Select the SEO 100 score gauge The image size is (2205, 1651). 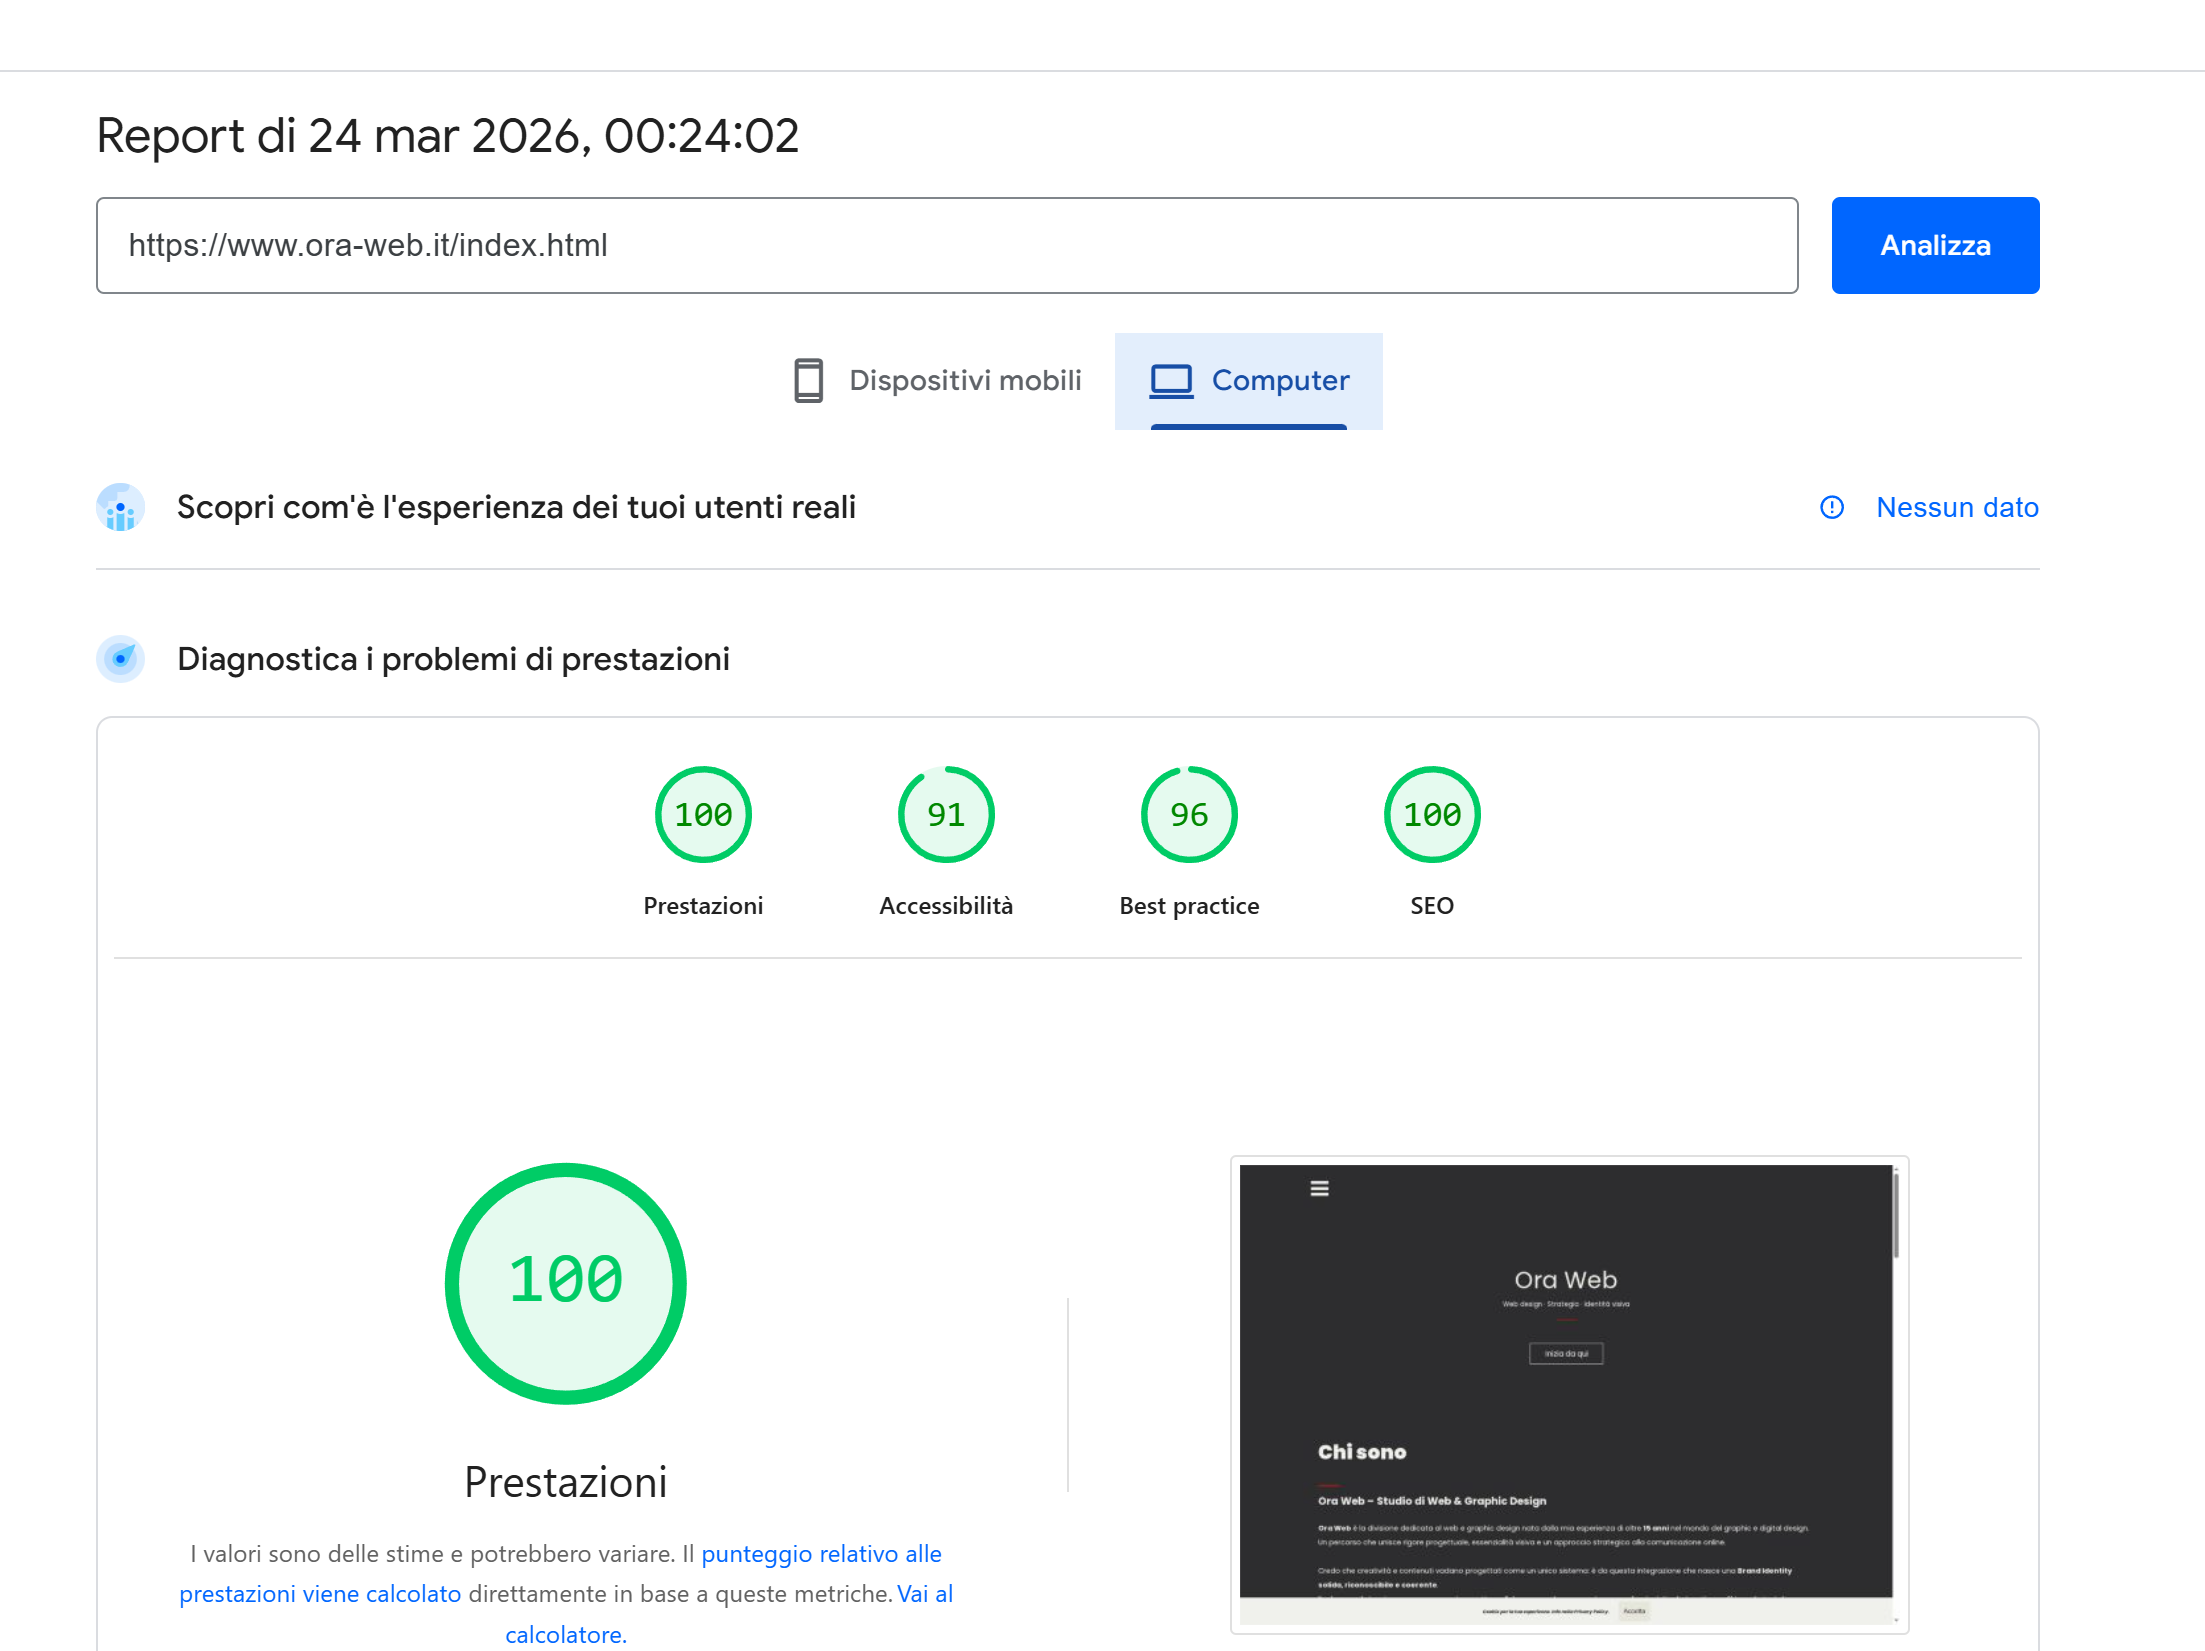(1432, 815)
